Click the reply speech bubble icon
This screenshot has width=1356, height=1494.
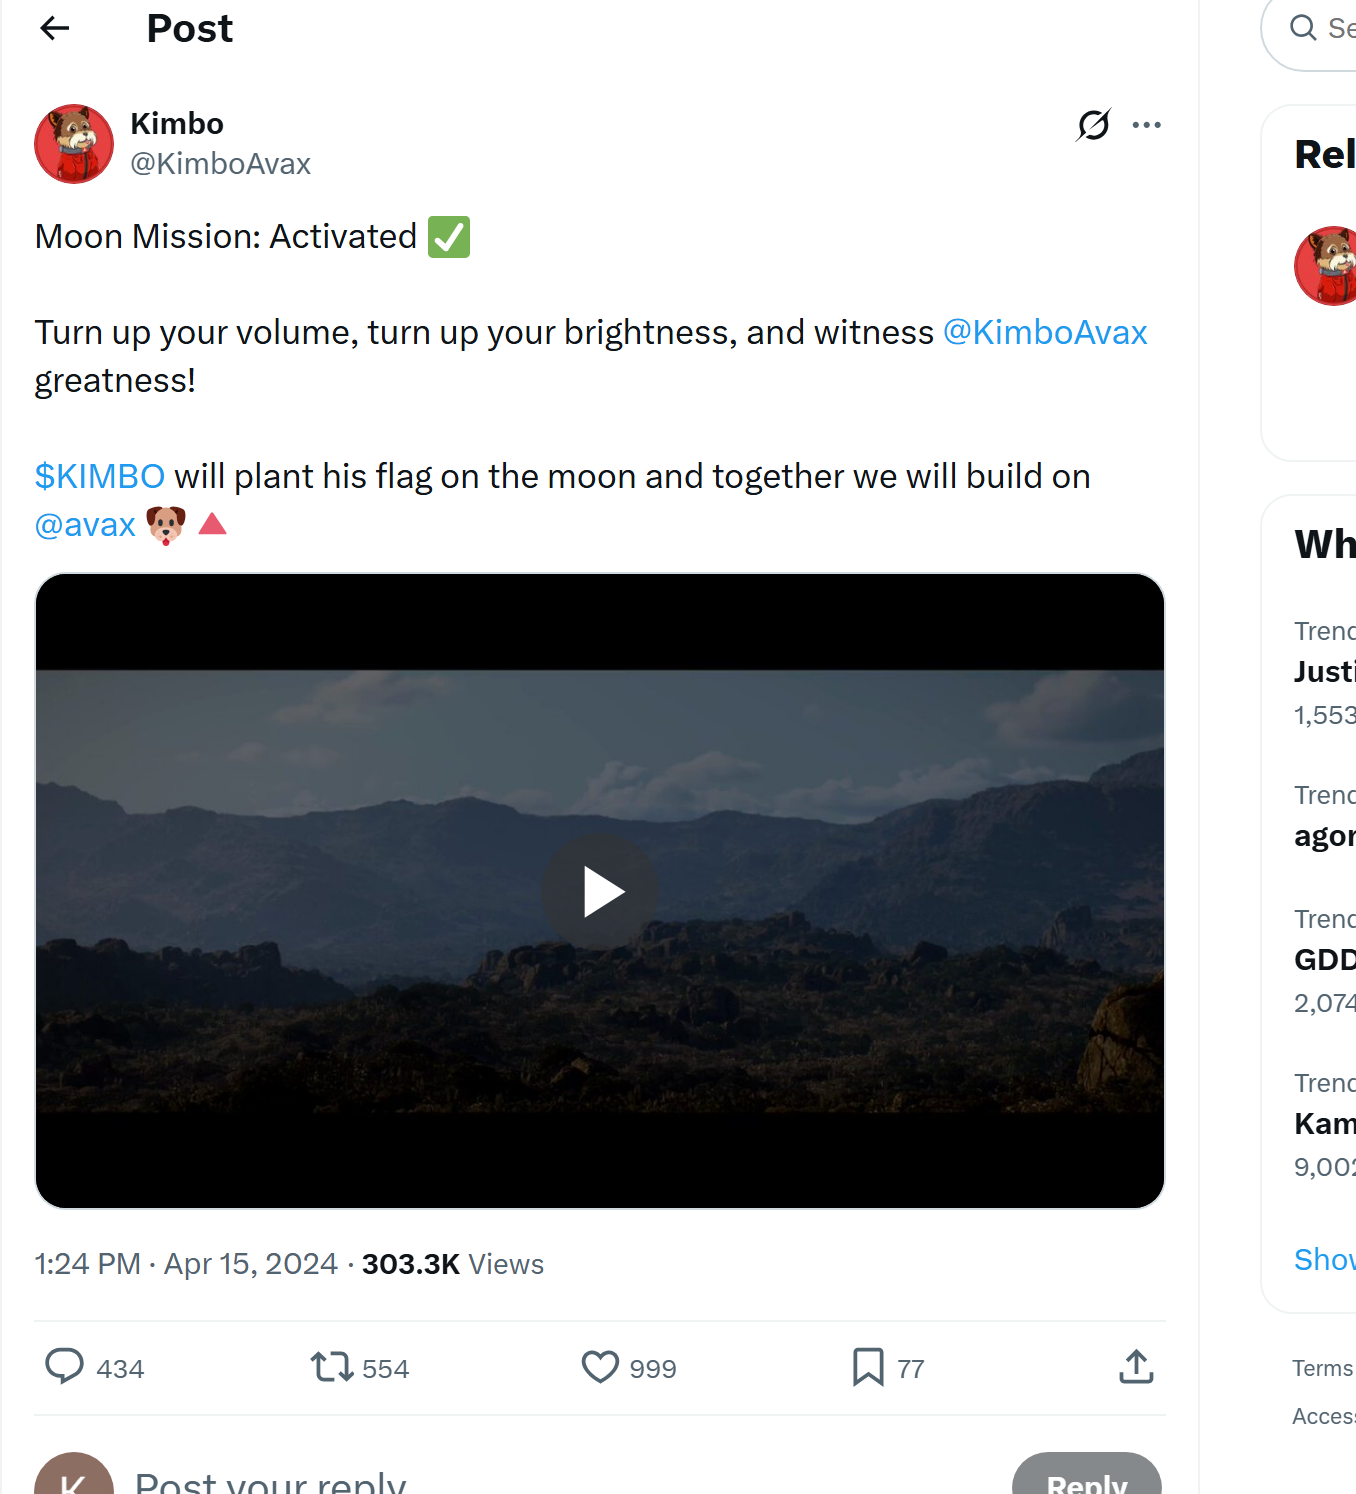click(65, 1366)
